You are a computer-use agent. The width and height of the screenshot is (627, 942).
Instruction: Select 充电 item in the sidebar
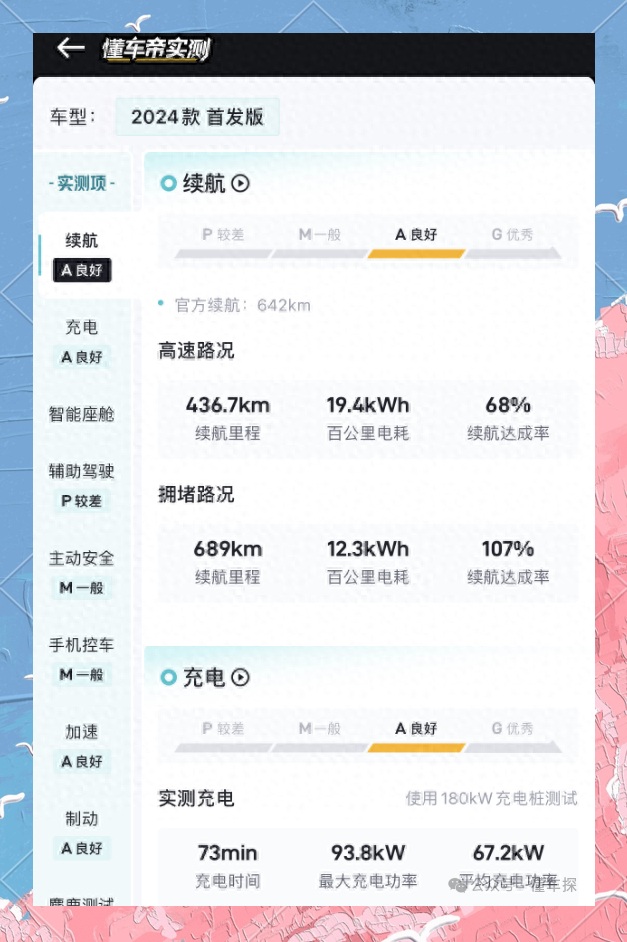click(82, 342)
